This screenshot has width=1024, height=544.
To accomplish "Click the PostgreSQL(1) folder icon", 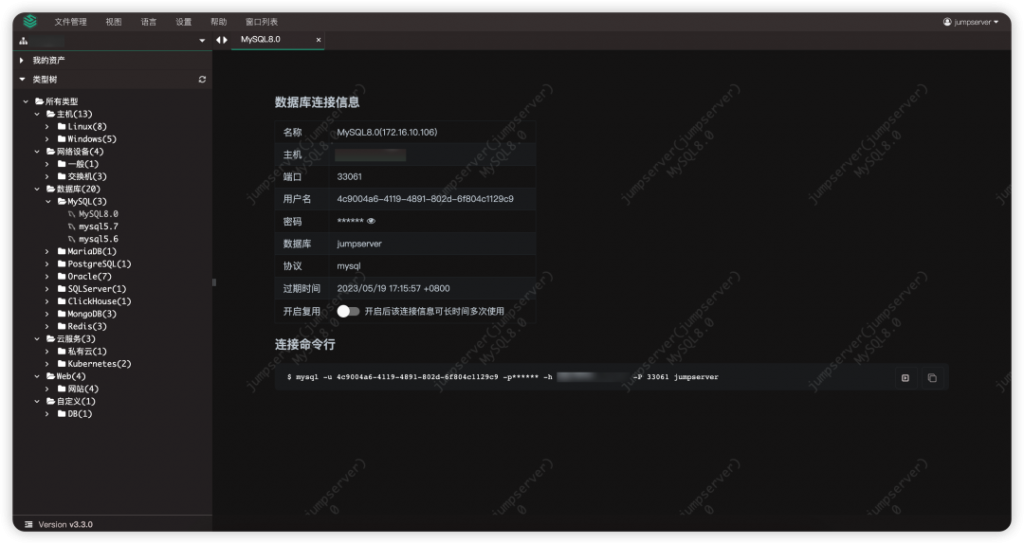I will click(x=61, y=264).
